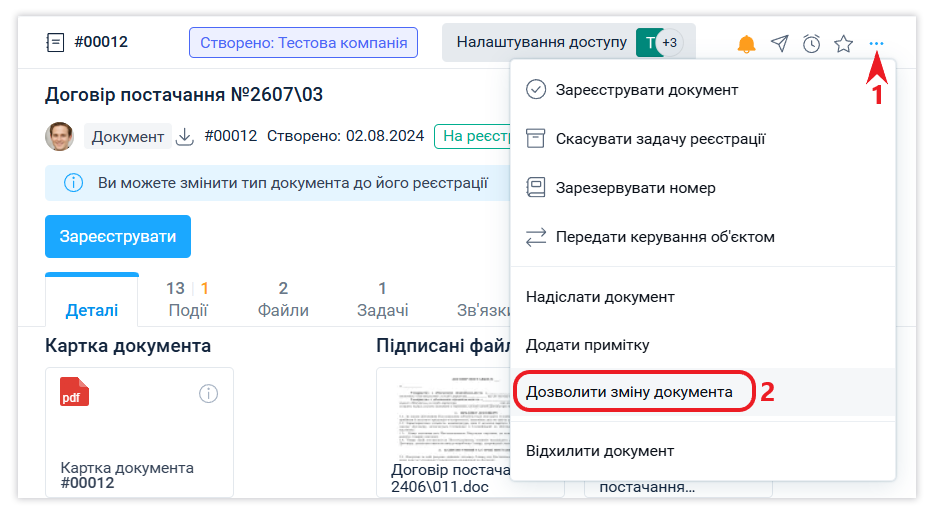This screenshot has height=514, width=934.
Task: Open the three-dots more actions menu
Action: click(x=876, y=43)
